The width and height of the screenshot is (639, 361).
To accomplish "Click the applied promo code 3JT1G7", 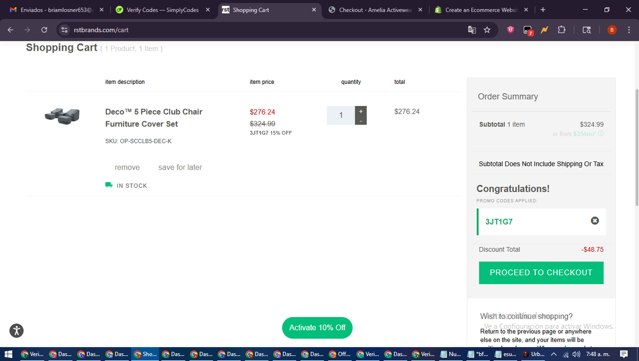I will pos(499,222).
